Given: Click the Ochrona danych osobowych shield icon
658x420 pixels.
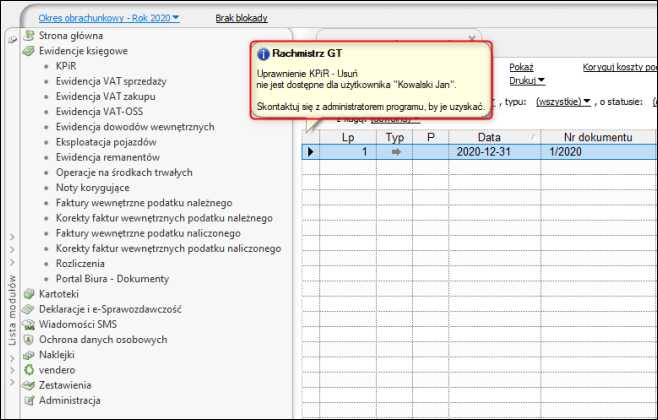Looking at the screenshot, I should point(29,339).
